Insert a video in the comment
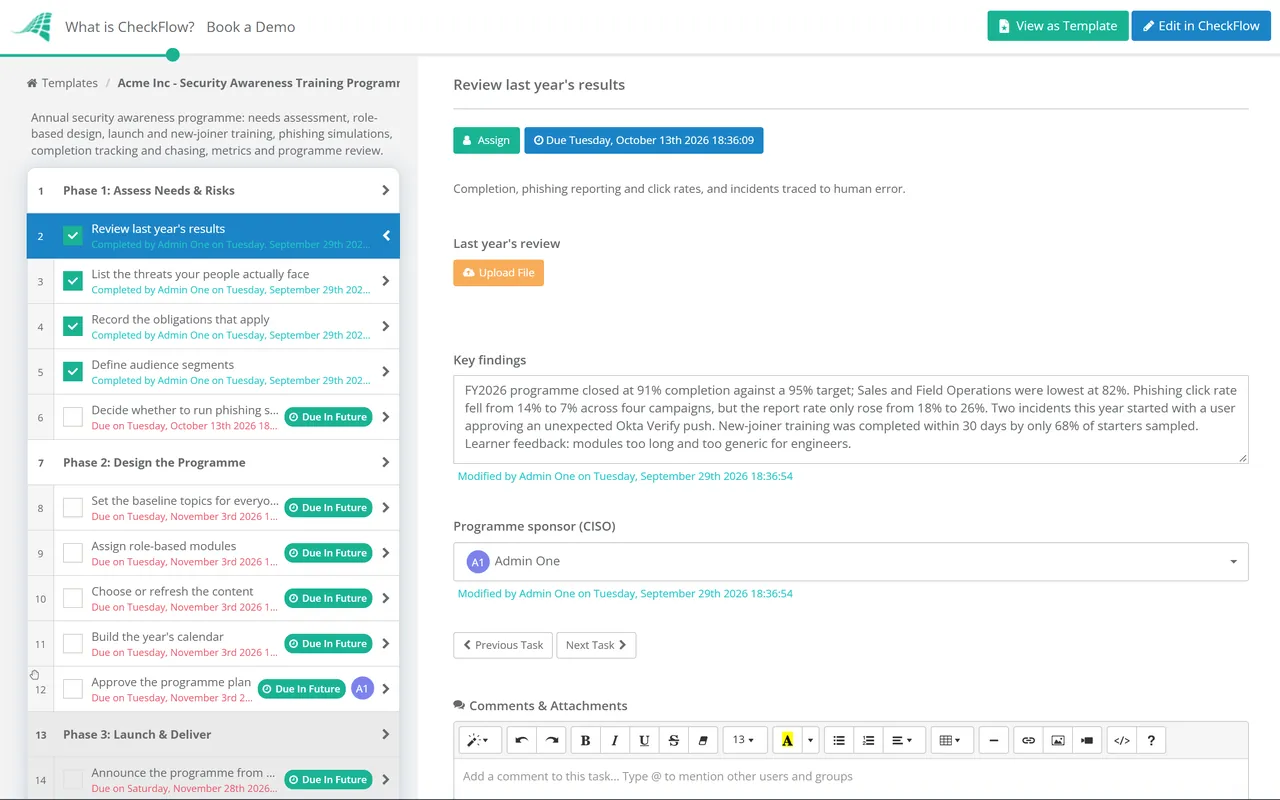 pos(1087,740)
